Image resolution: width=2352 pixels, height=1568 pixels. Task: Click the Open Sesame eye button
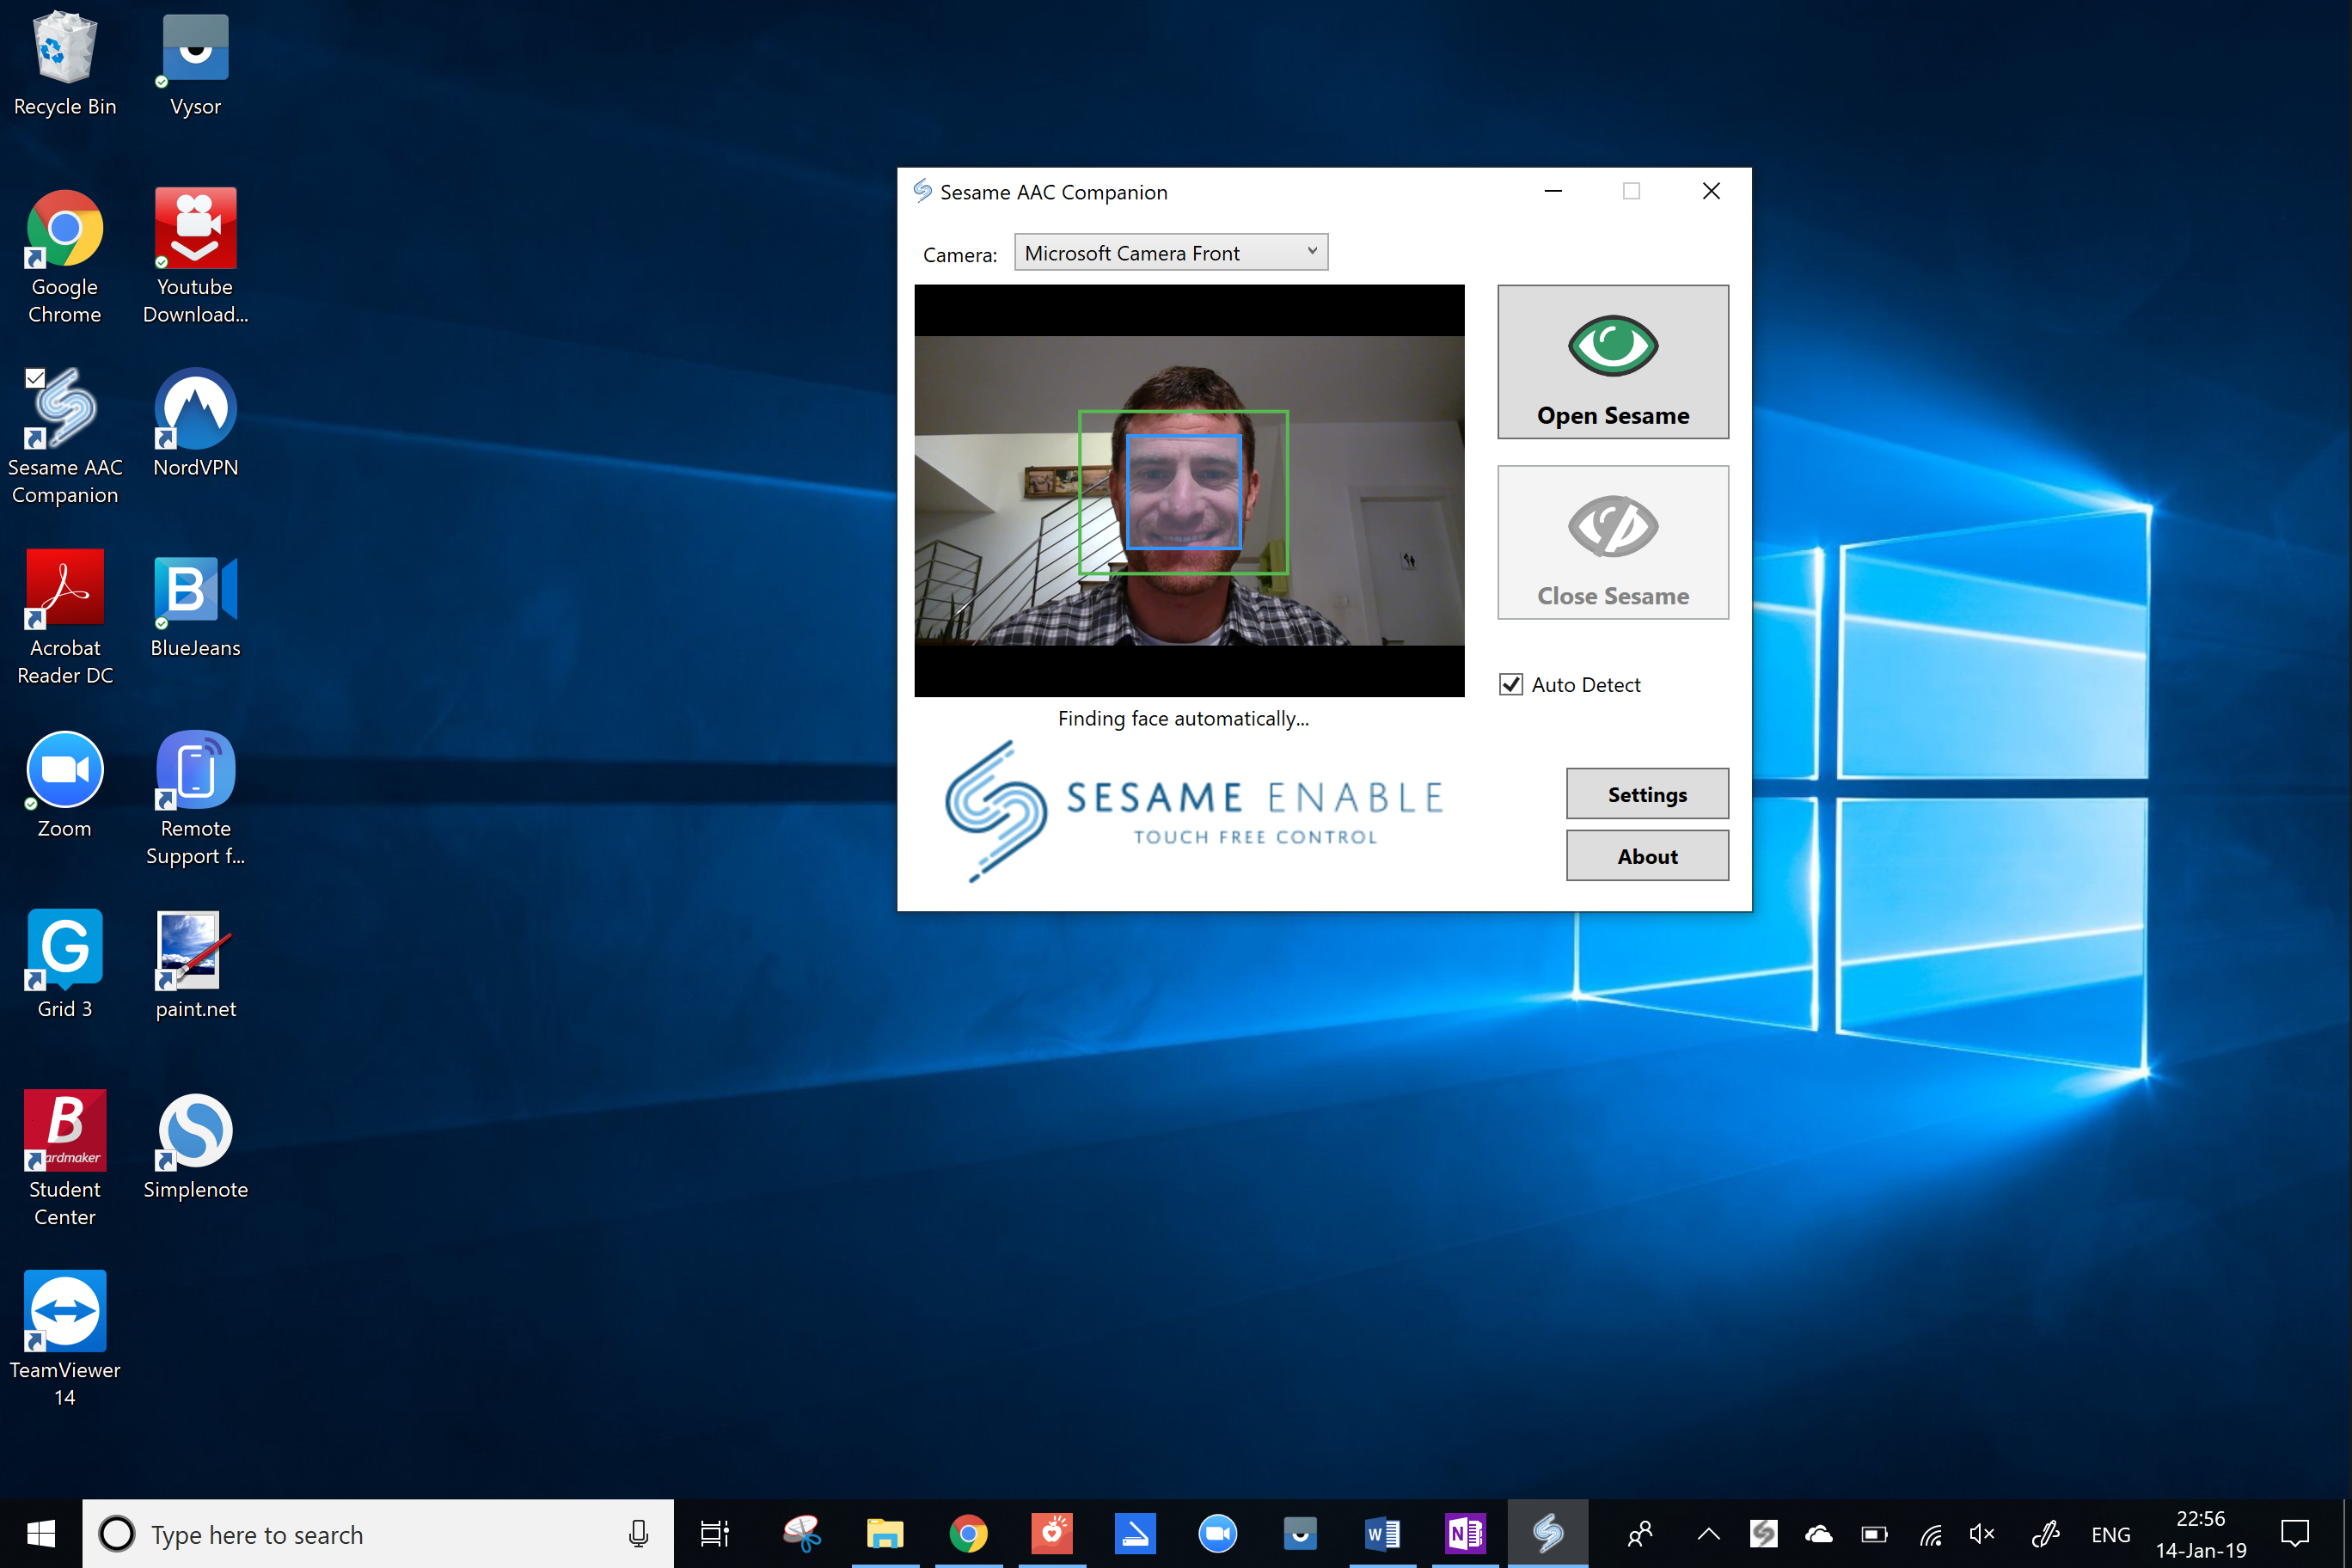pyautogui.click(x=1612, y=362)
